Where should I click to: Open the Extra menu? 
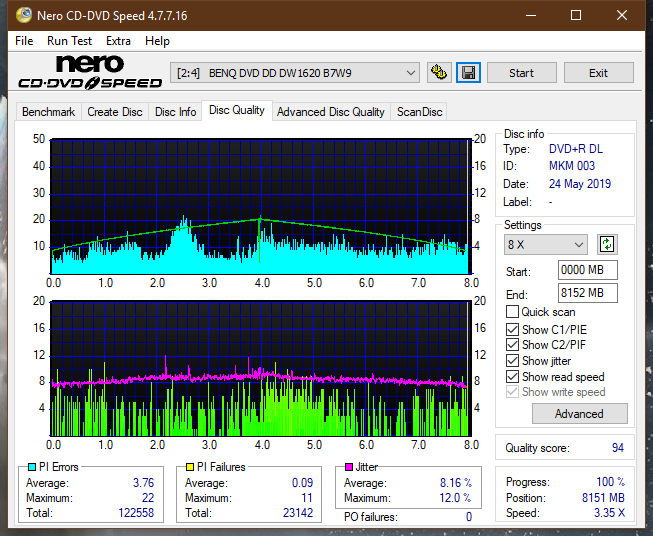(118, 41)
